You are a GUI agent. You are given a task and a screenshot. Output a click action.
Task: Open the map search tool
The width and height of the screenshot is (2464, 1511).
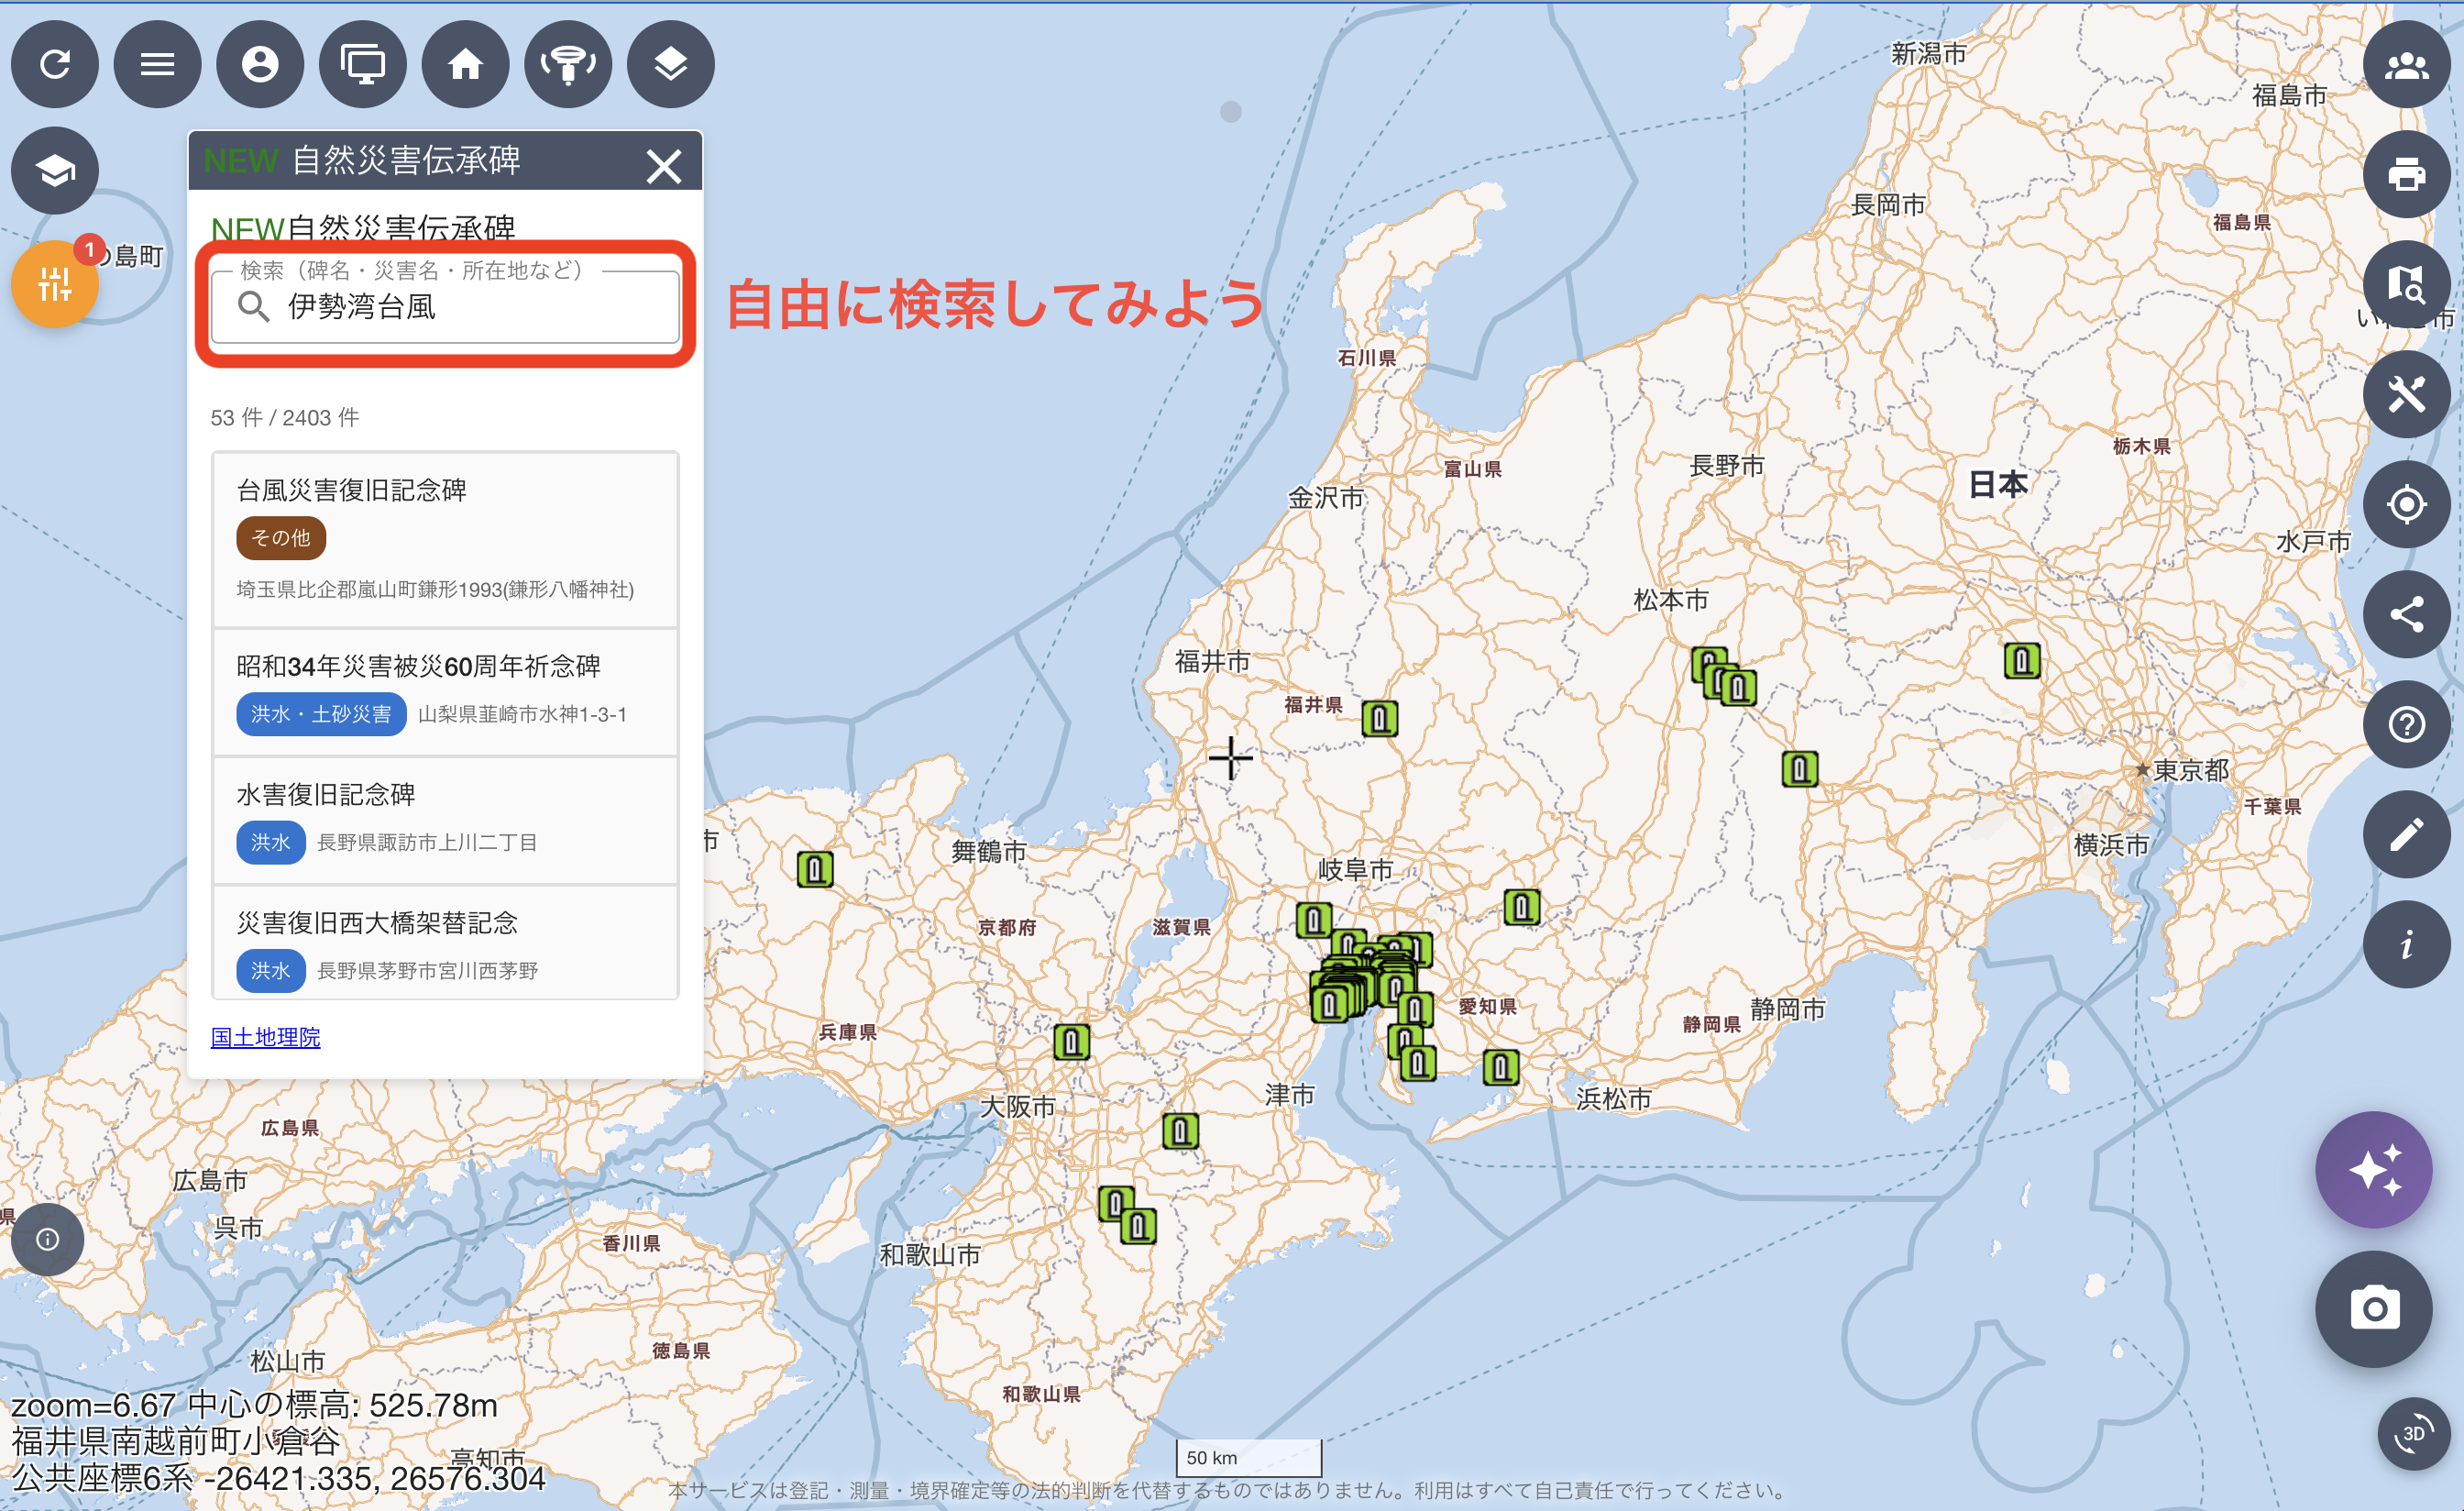click(x=2407, y=285)
